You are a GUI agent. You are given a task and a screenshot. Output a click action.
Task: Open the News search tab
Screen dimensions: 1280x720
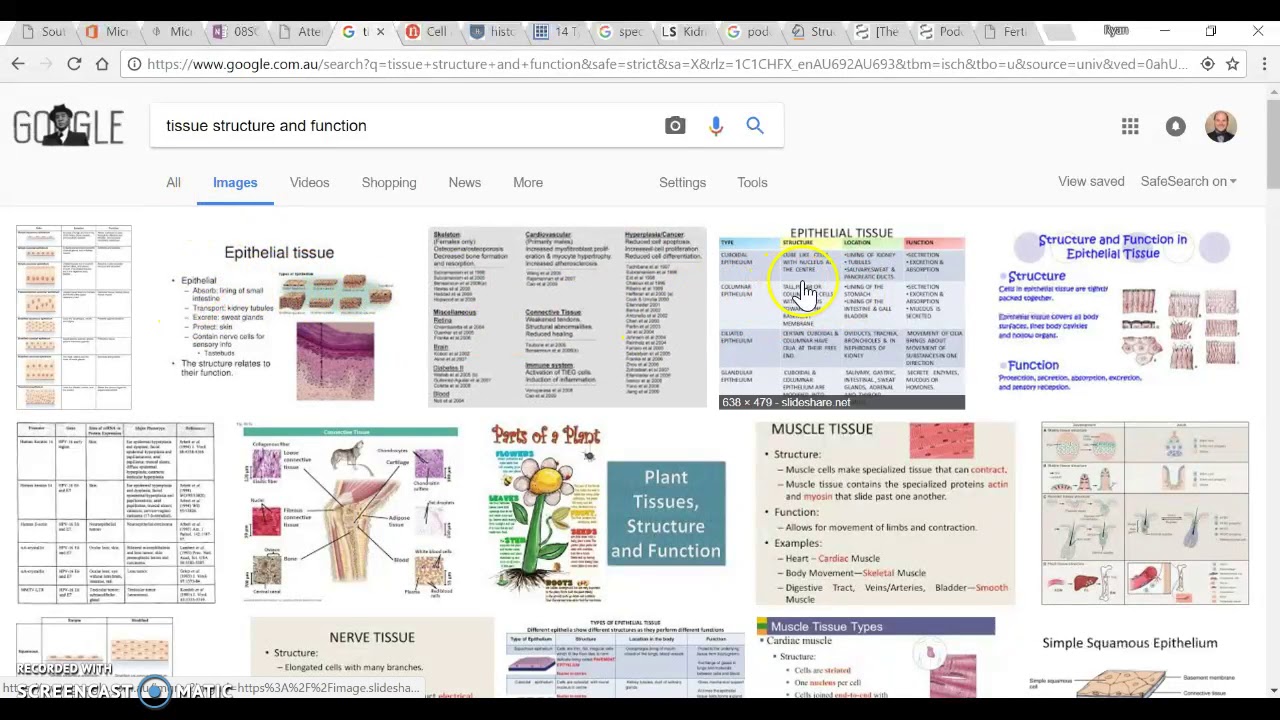tap(465, 182)
